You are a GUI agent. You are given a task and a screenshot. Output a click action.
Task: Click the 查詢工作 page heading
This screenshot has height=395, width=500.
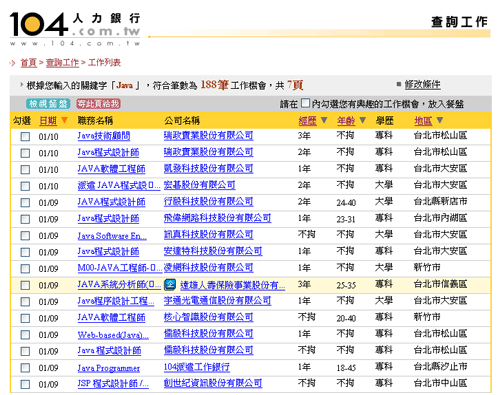pyautogui.click(x=459, y=22)
